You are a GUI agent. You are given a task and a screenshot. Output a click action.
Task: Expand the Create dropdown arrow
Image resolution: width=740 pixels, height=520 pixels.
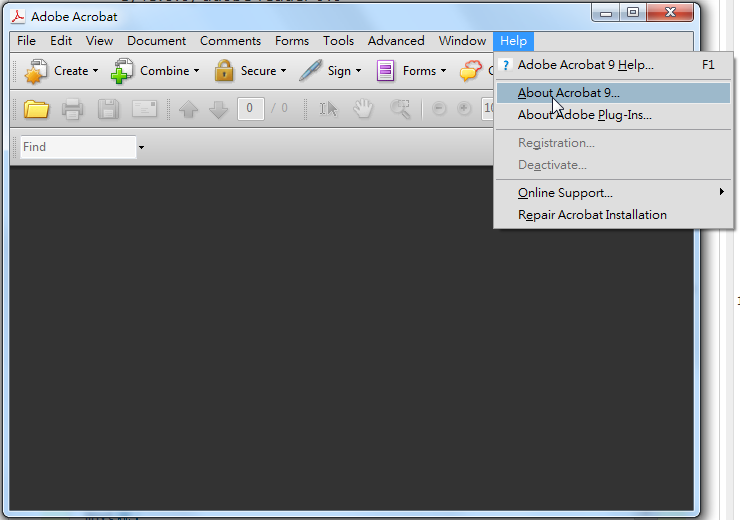[95, 71]
